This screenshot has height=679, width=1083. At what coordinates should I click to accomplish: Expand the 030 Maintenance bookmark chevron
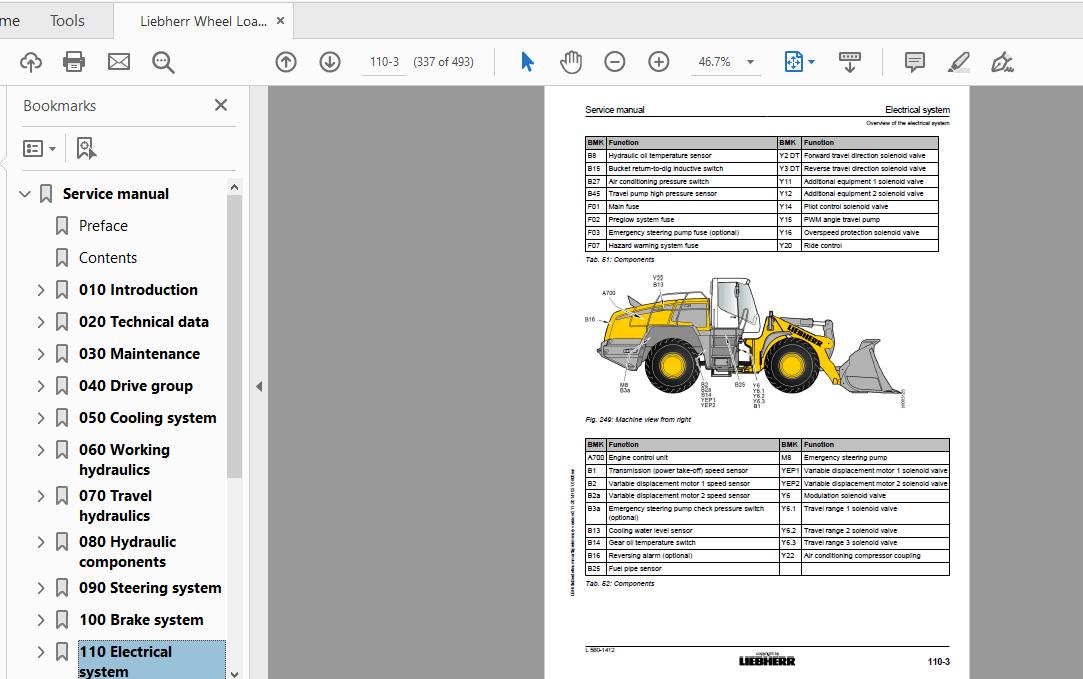pos(40,354)
